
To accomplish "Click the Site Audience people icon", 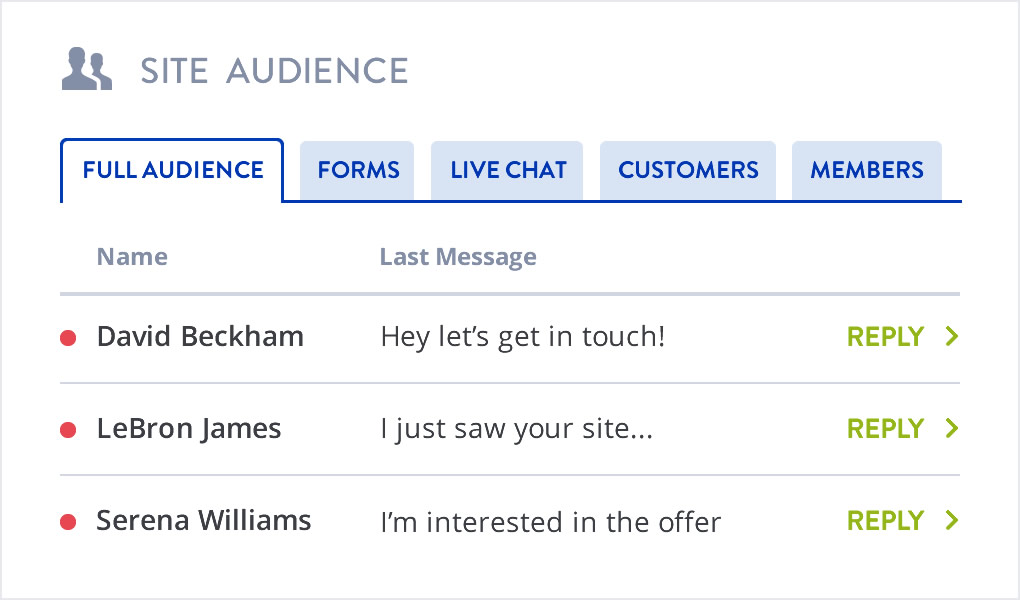I will point(86,70).
